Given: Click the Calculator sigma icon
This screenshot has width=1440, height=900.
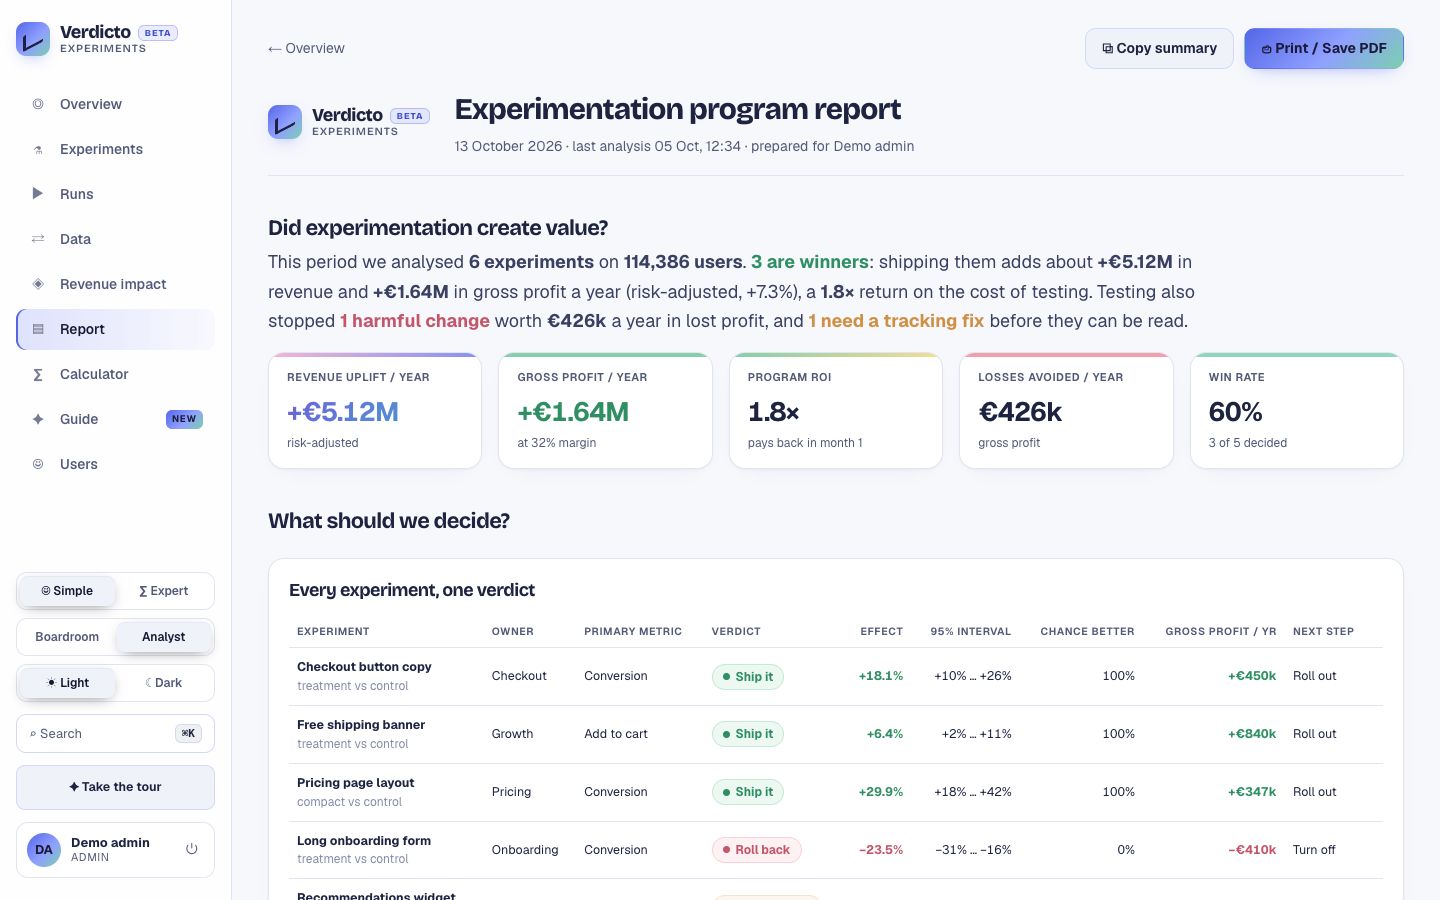Looking at the screenshot, I should [38, 374].
